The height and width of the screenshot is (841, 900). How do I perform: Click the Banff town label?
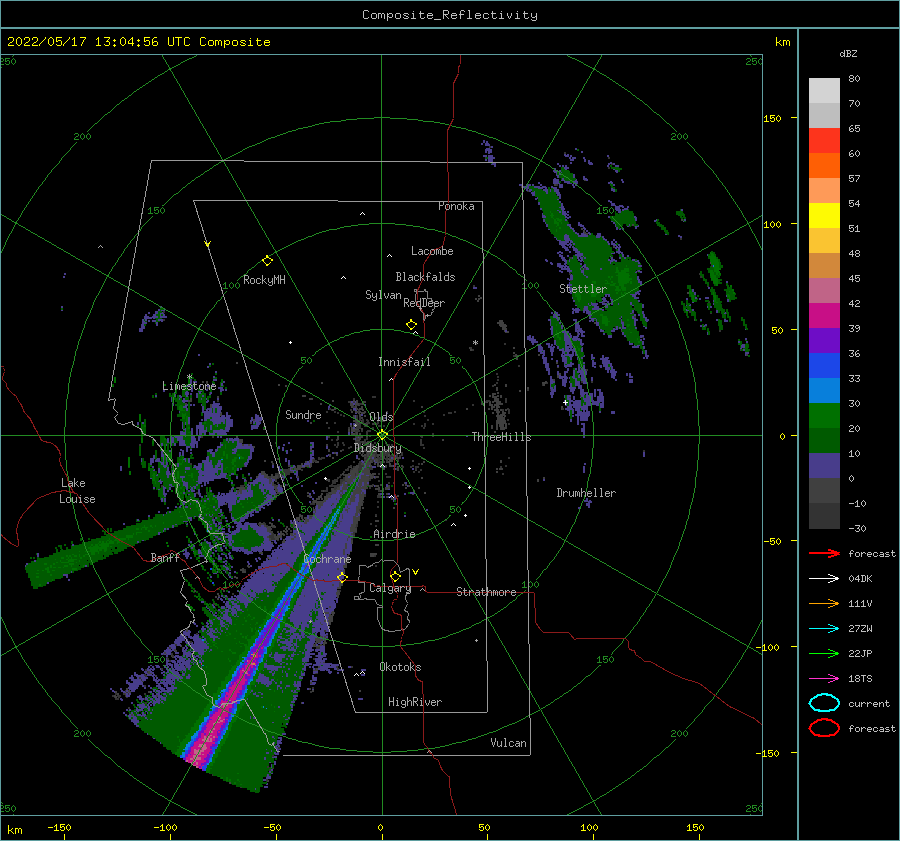(165, 557)
